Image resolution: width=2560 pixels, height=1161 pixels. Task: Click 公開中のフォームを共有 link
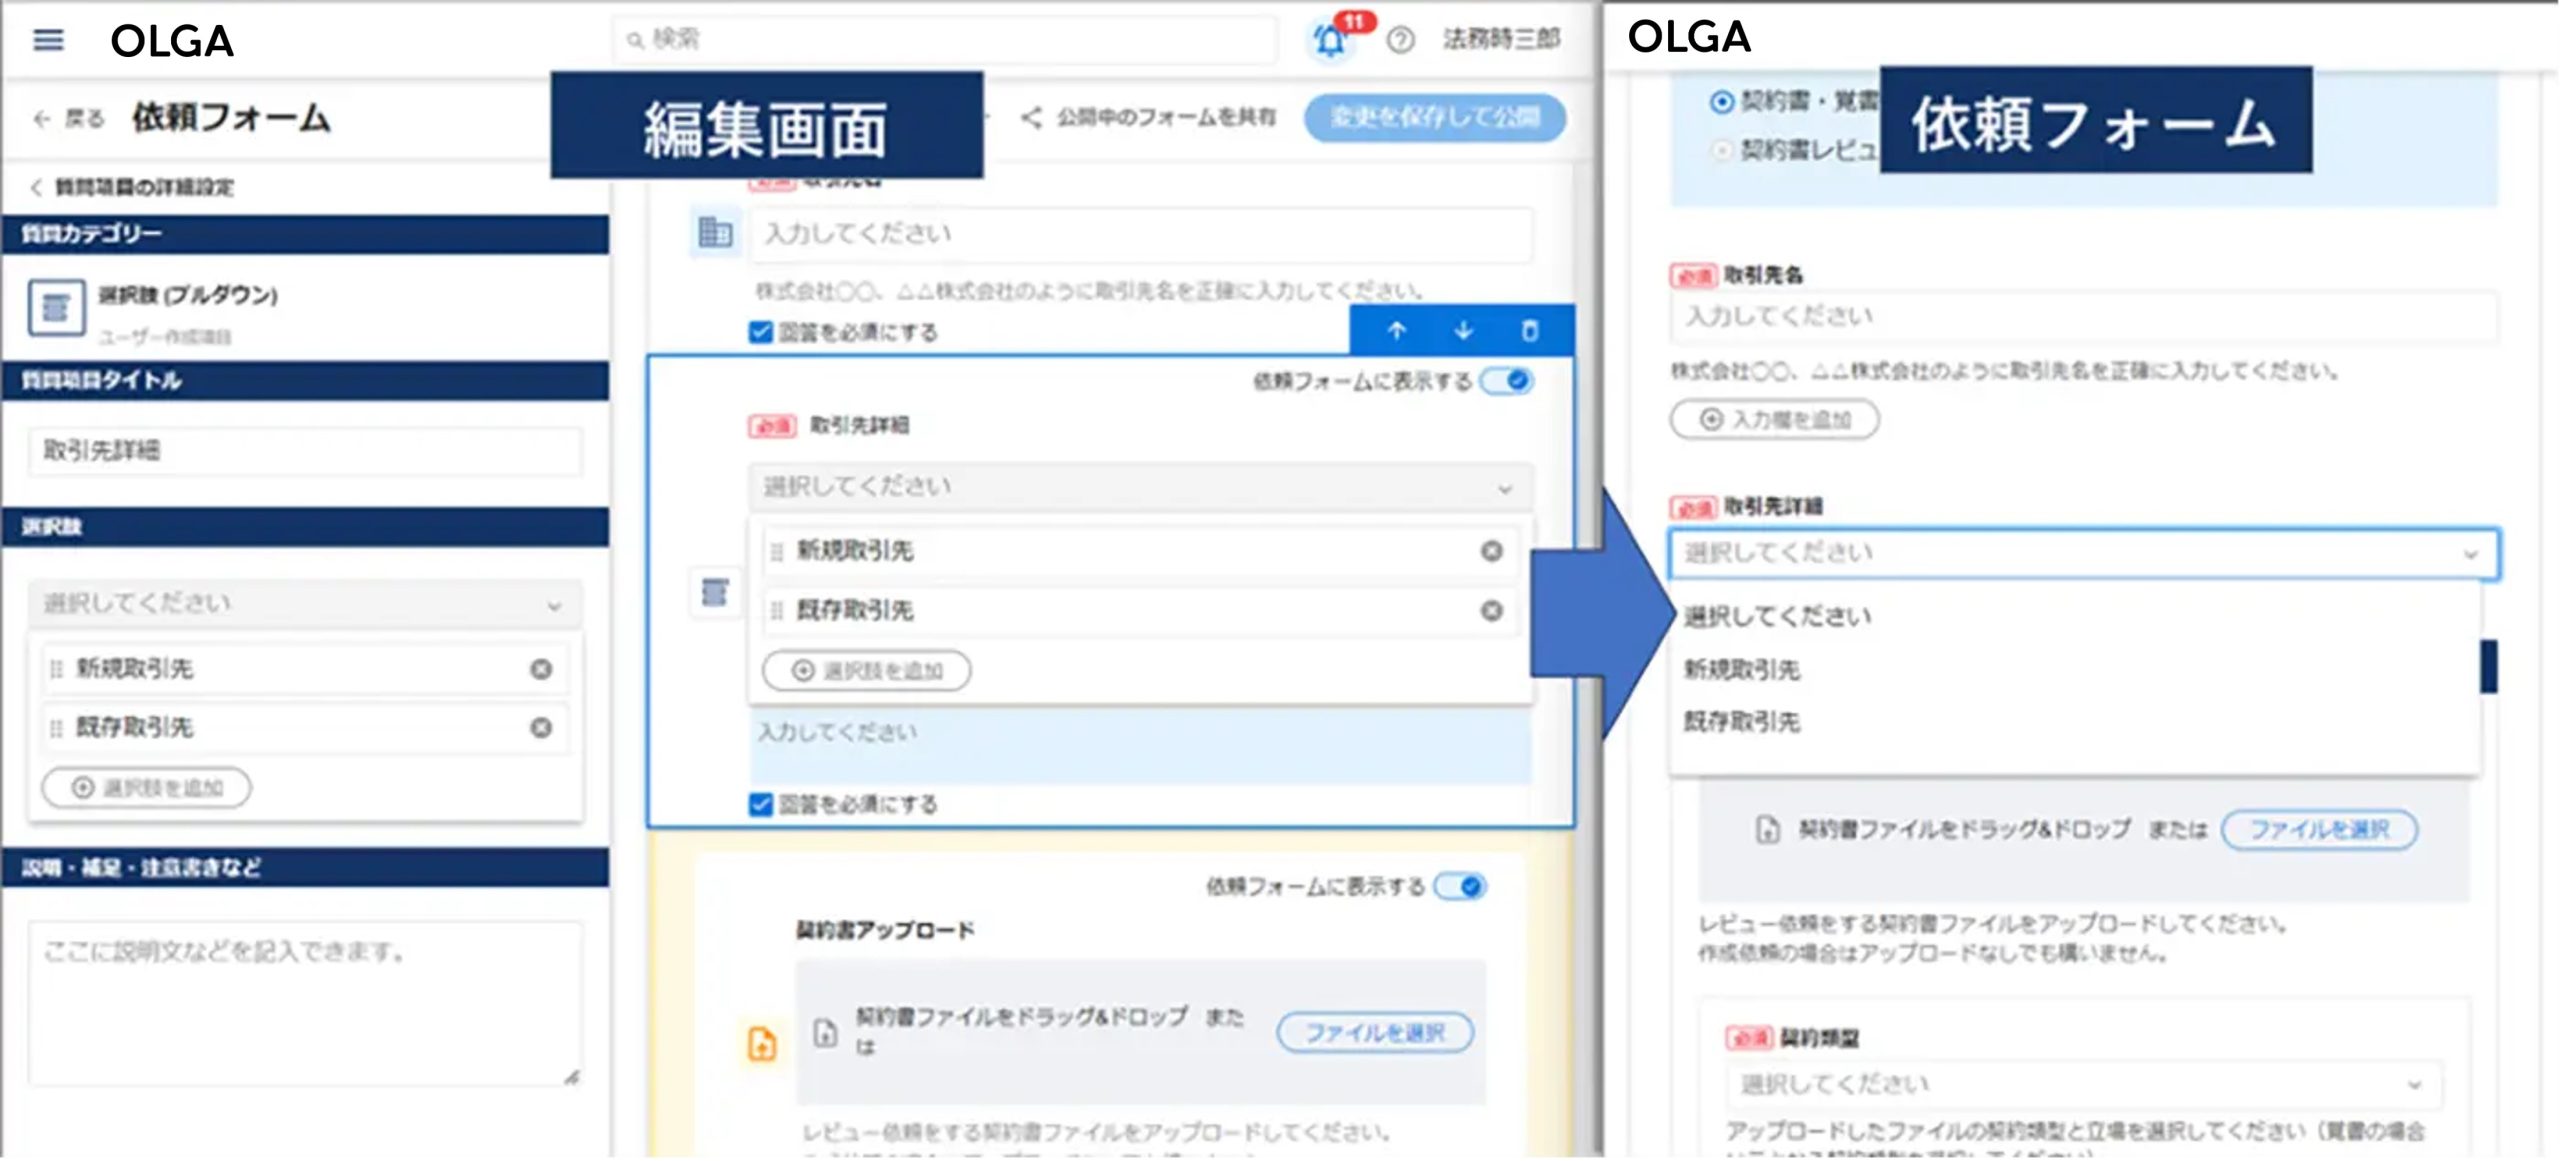pyautogui.click(x=1166, y=118)
